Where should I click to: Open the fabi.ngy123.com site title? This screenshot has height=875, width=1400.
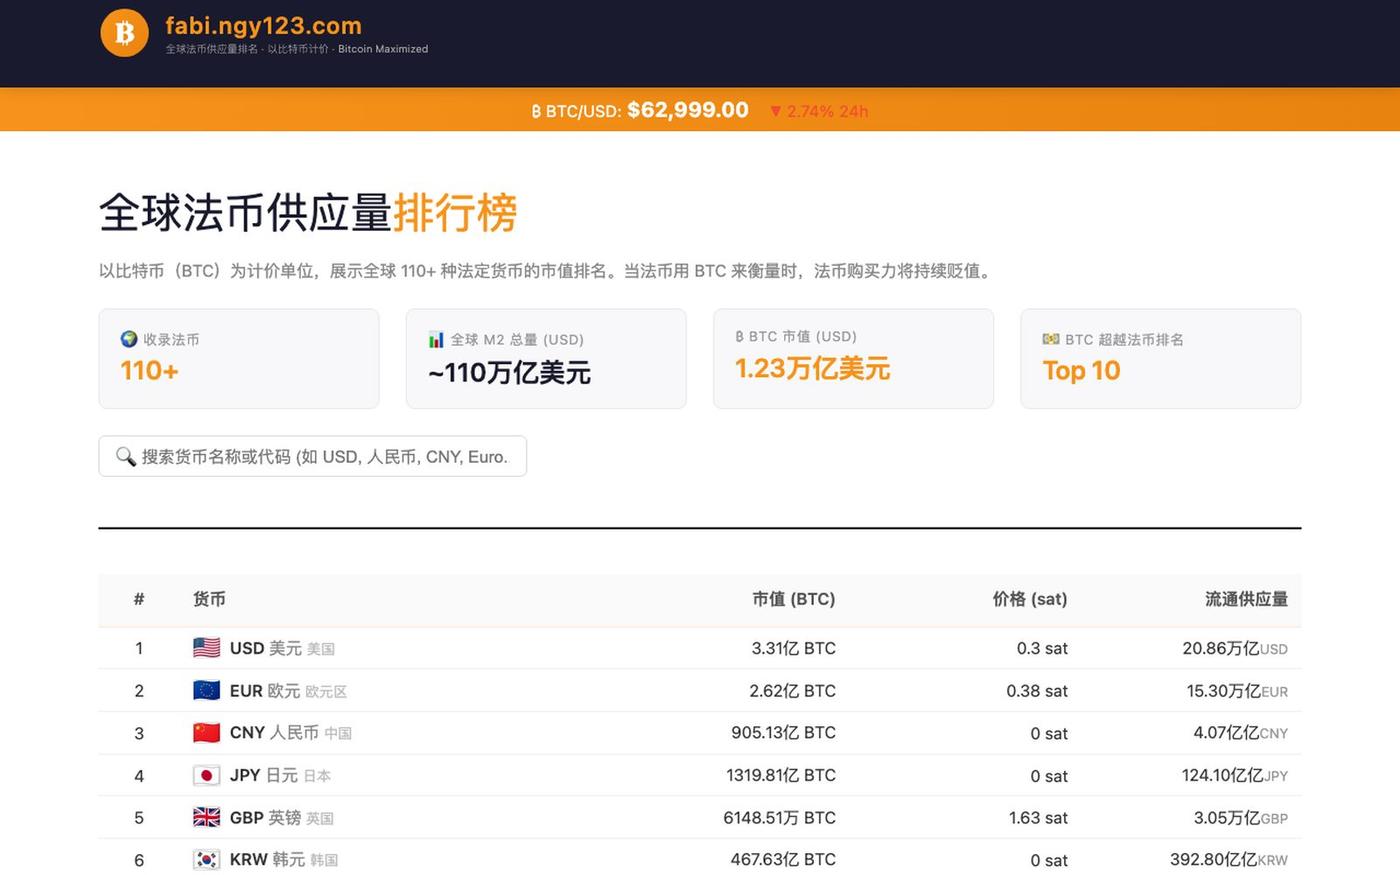(x=263, y=26)
